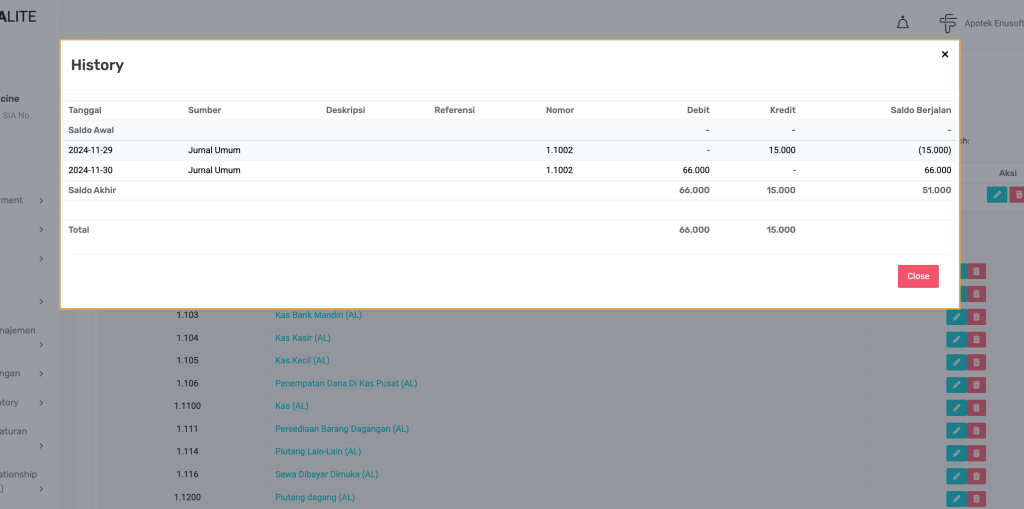Image resolution: width=1024 pixels, height=509 pixels.
Task: Edit the Sewa Dibayar Dimuka (AL) account
Action: point(956,476)
